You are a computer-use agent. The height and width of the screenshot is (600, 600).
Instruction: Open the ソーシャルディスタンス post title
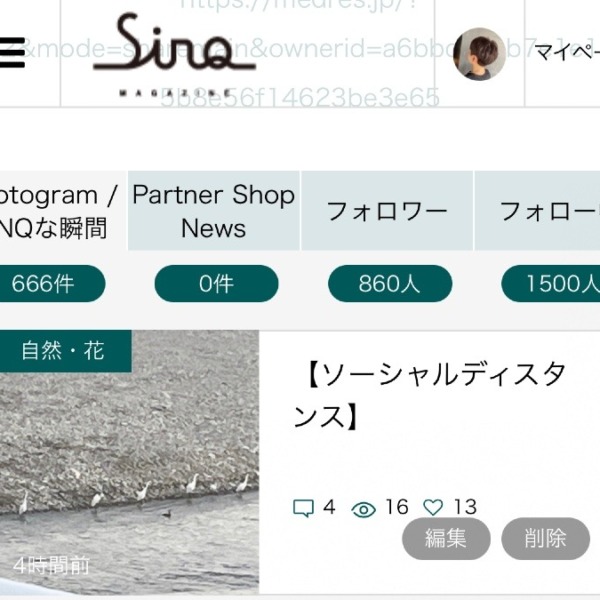429,395
